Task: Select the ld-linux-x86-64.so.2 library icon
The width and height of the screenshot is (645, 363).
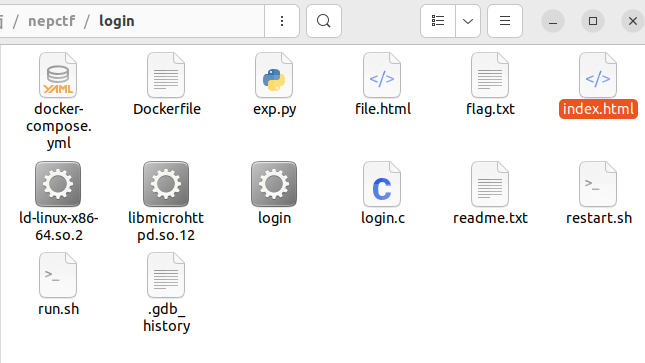Action: coord(58,184)
